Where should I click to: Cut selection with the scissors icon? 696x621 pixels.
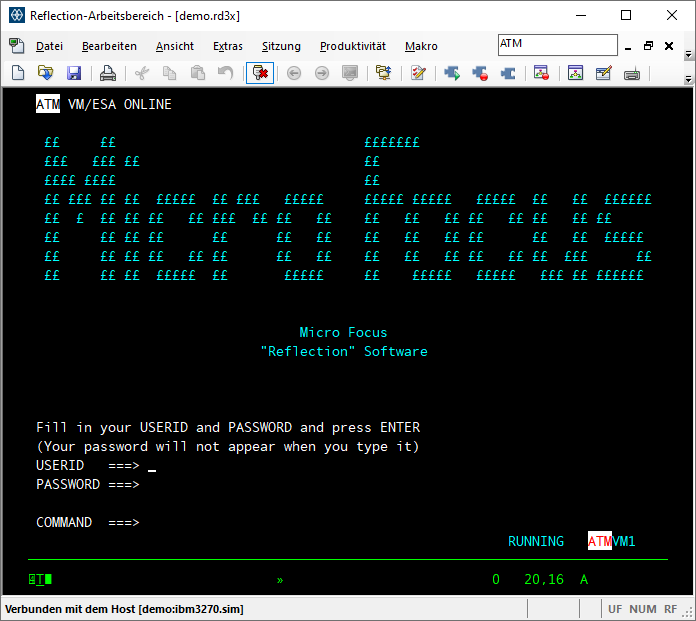click(x=142, y=73)
